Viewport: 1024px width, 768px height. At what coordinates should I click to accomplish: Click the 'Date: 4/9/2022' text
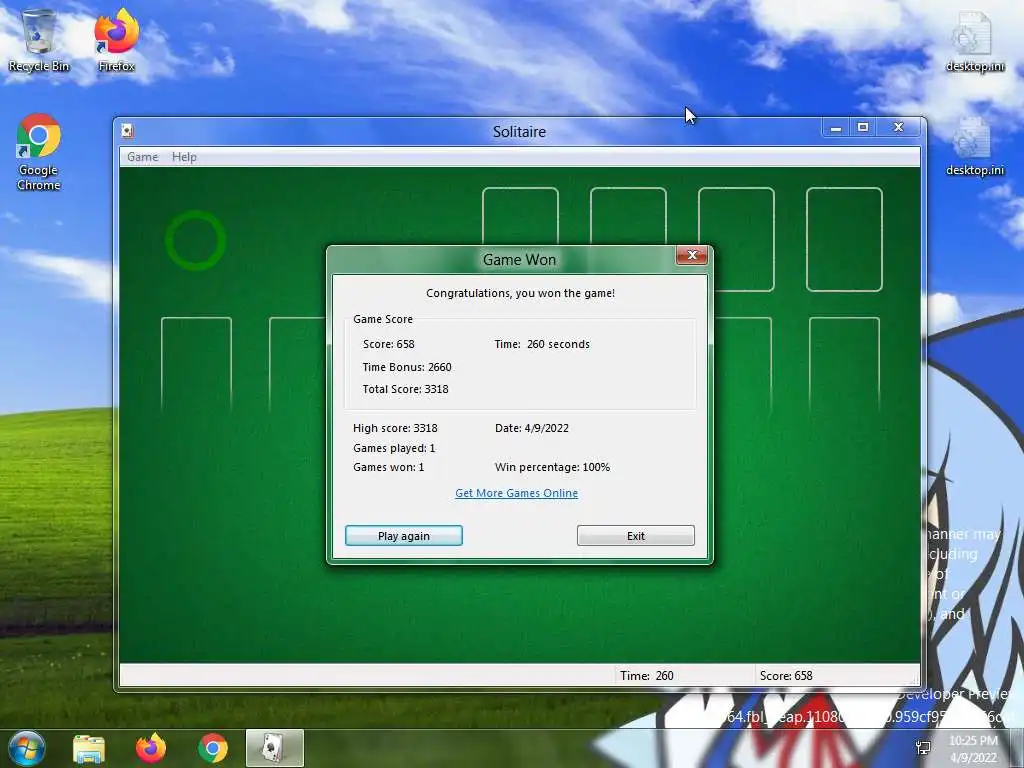tap(532, 428)
